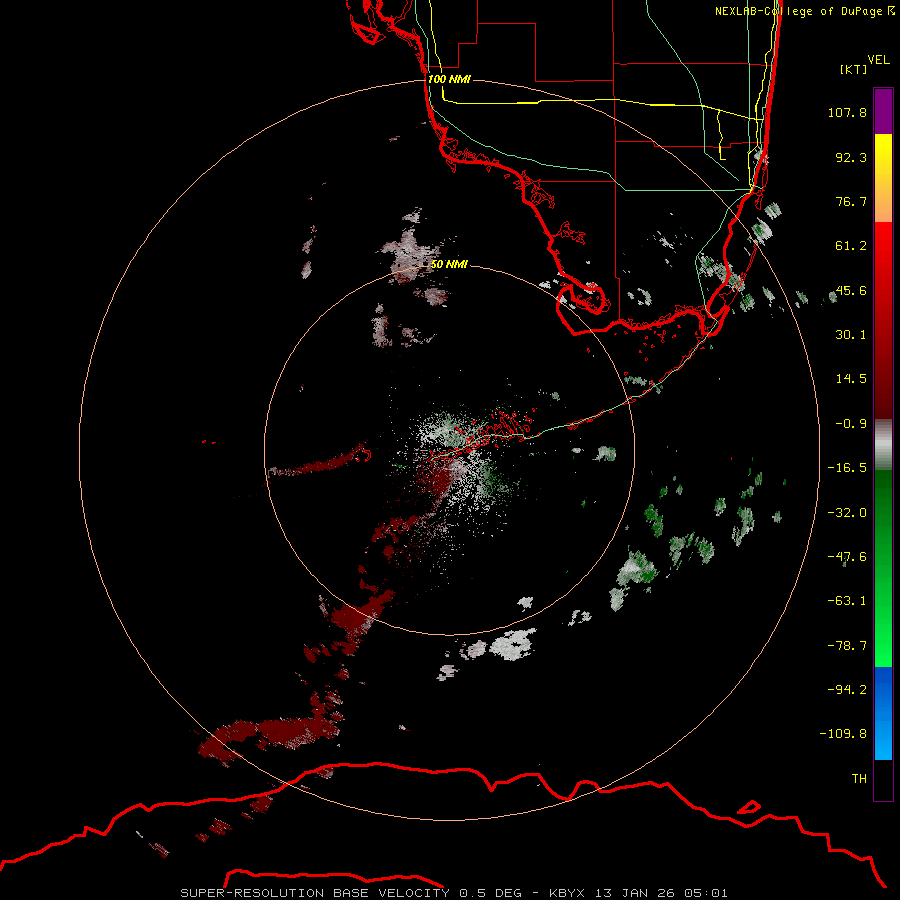
Task: Click the -78.7 velocity scale value
Action: click(x=847, y=646)
